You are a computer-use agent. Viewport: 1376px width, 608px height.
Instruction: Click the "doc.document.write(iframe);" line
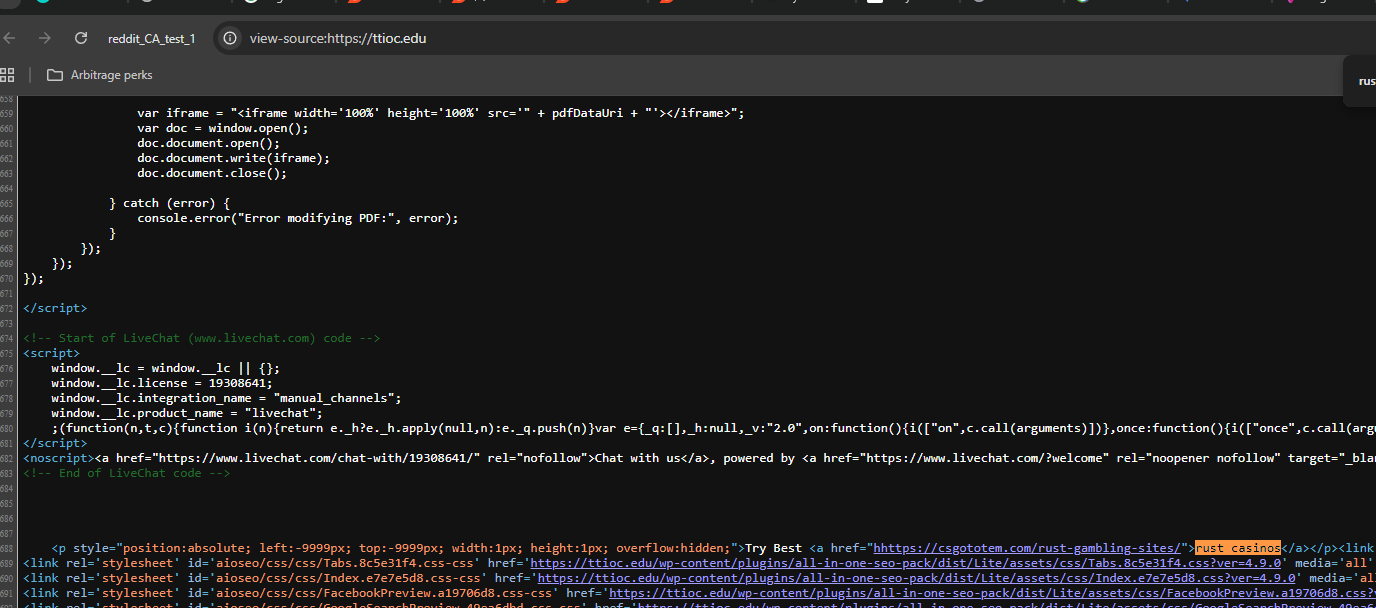(x=233, y=158)
